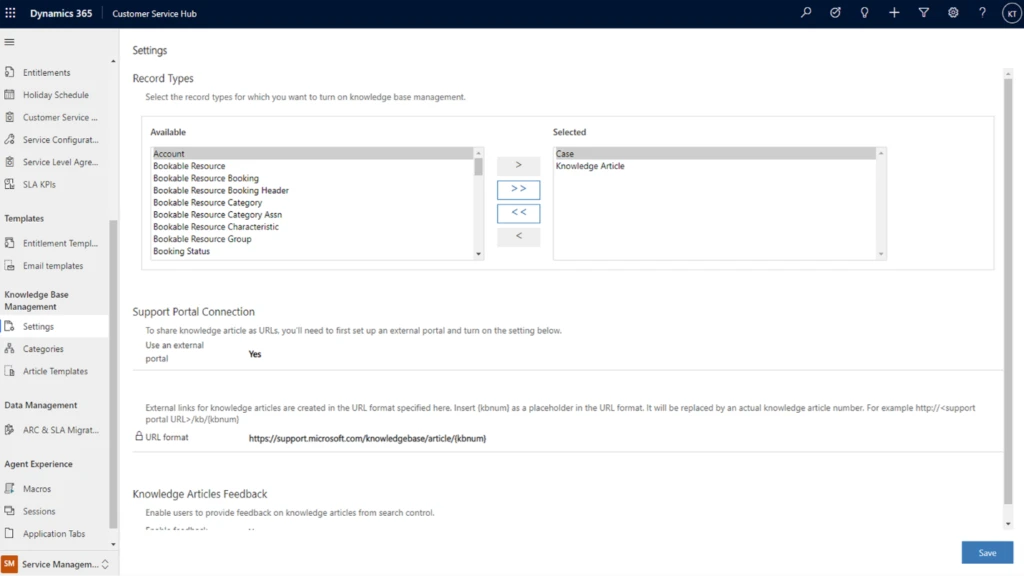Select Knowledge Article in the Selected list

tap(589, 166)
